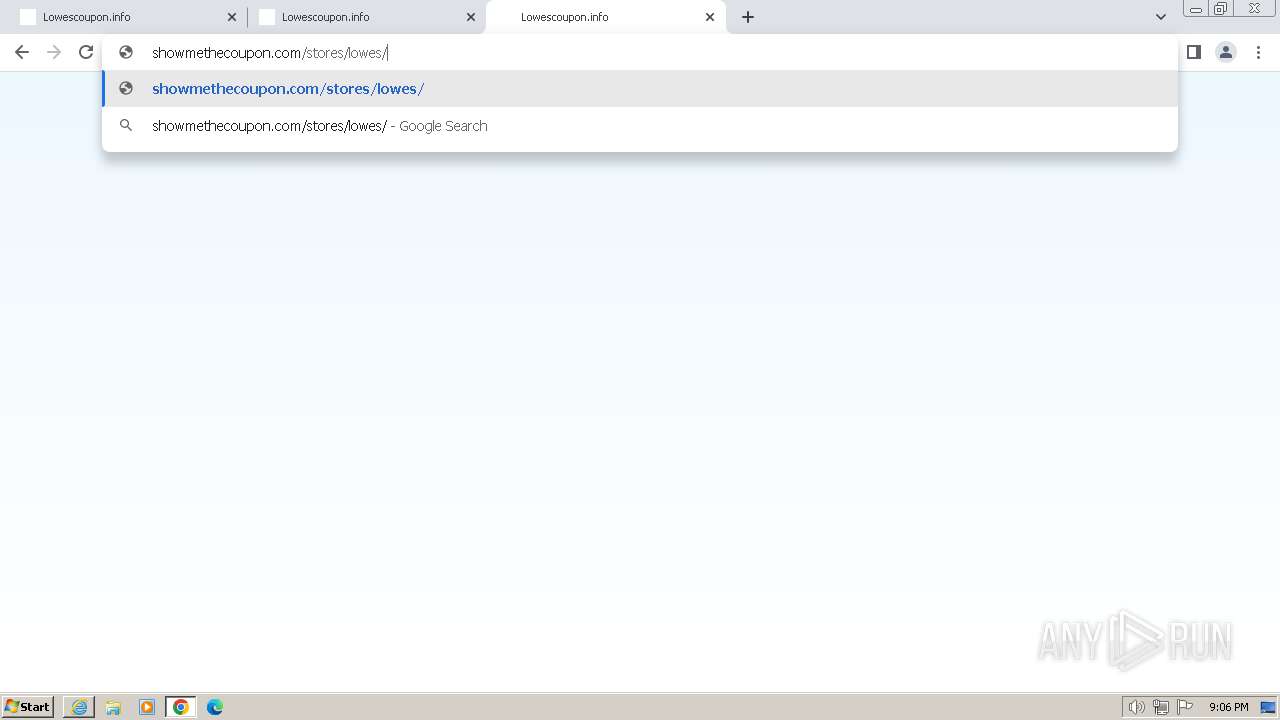The image size is (1280, 720).
Task: Launch Microsoft Edge from the taskbar
Action: pos(215,707)
